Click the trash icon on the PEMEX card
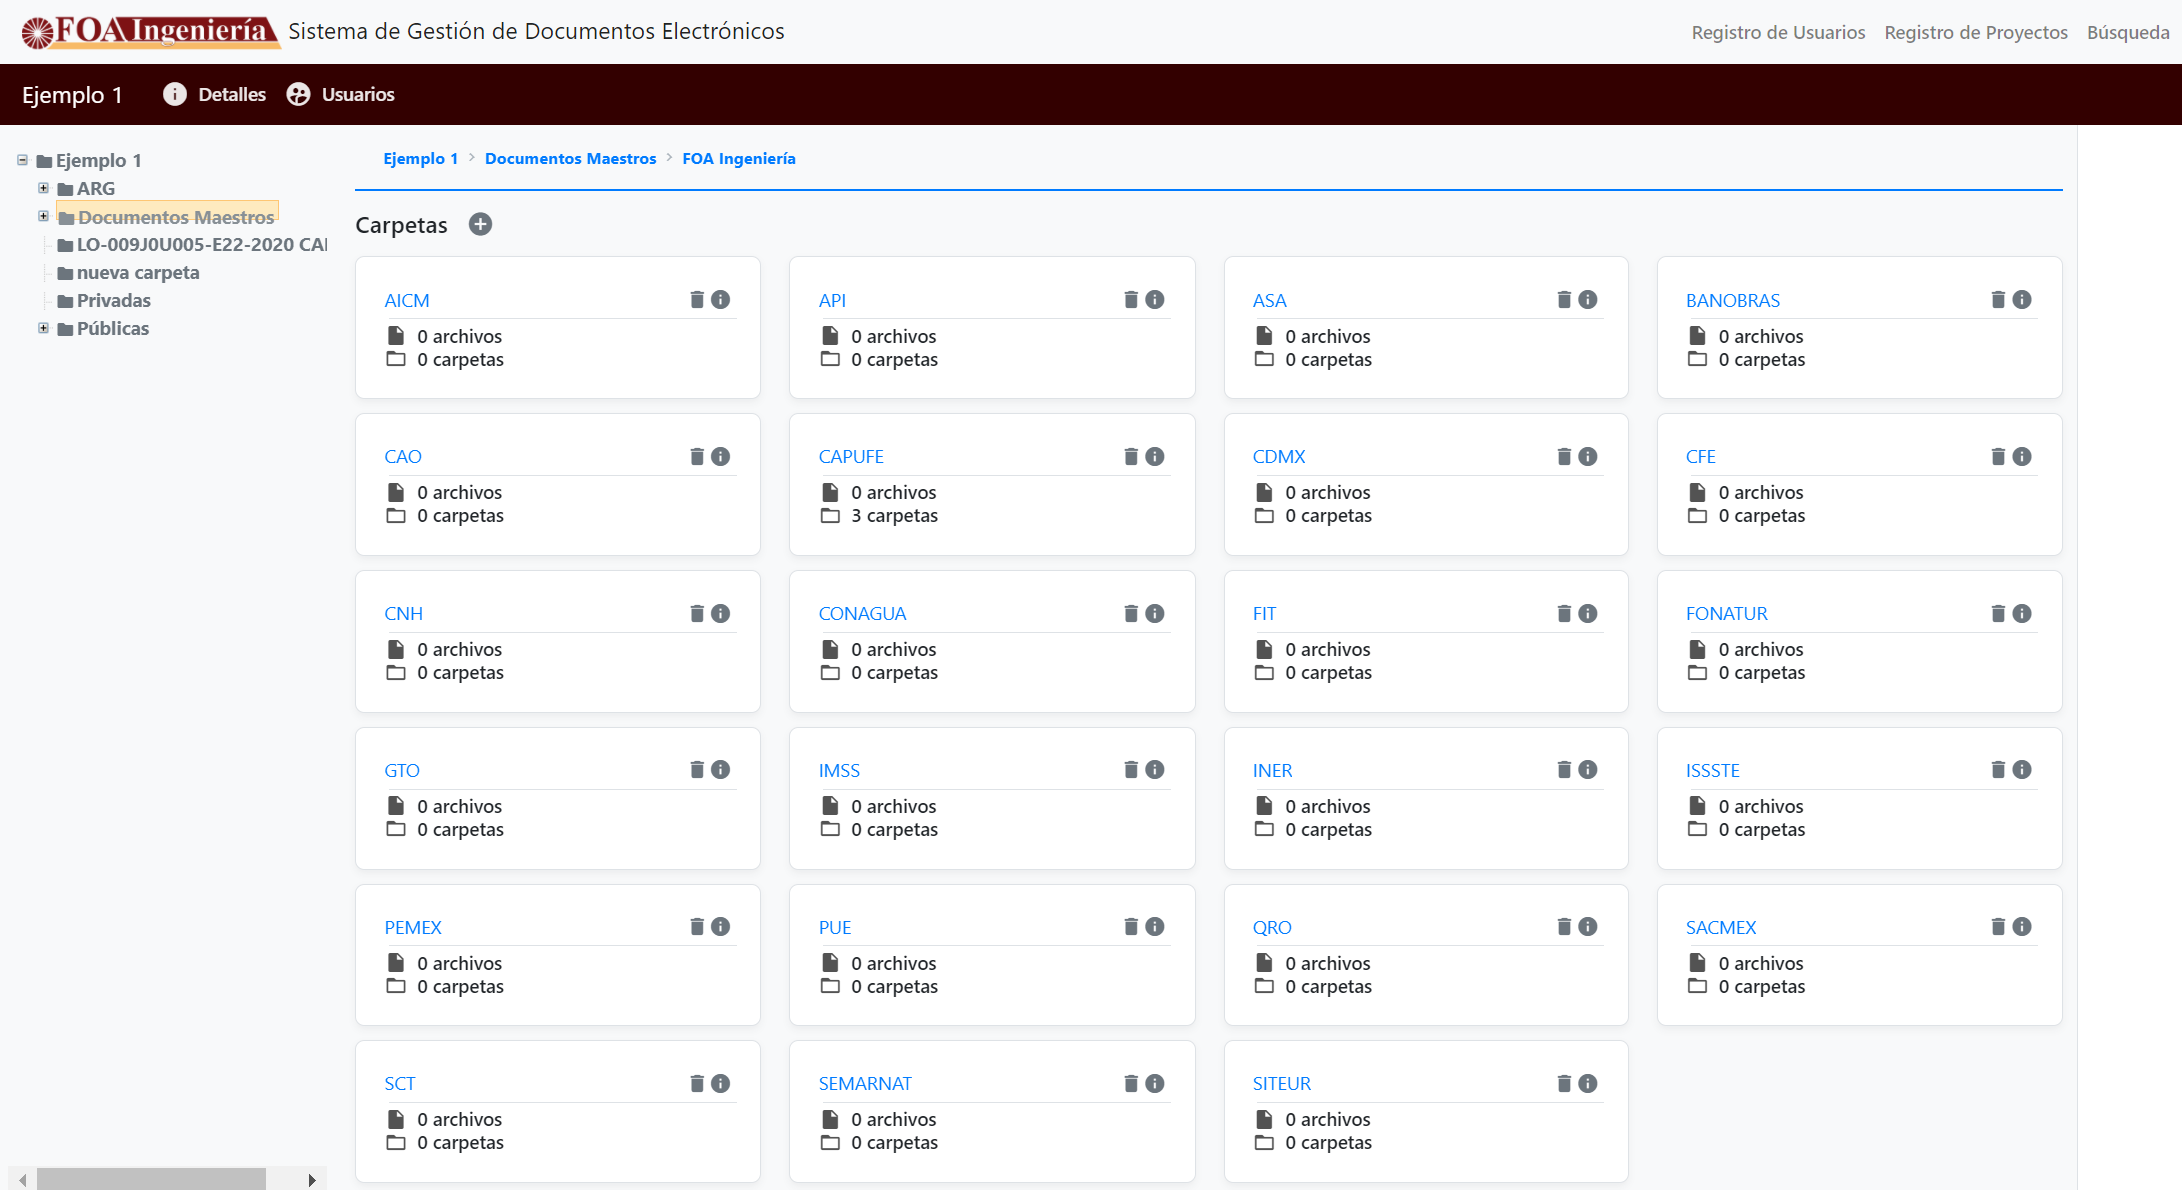2182x1190 pixels. pos(697,927)
